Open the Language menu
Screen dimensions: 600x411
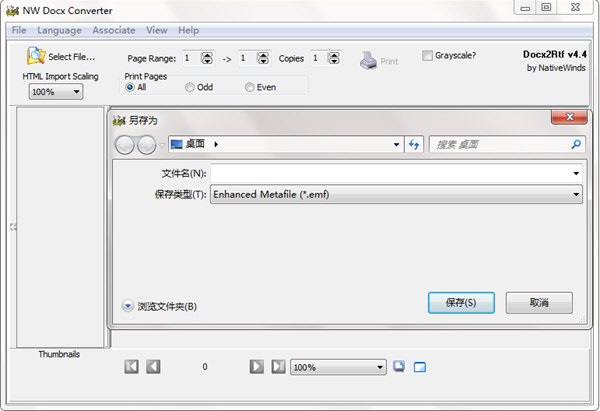click(x=59, y=30)
